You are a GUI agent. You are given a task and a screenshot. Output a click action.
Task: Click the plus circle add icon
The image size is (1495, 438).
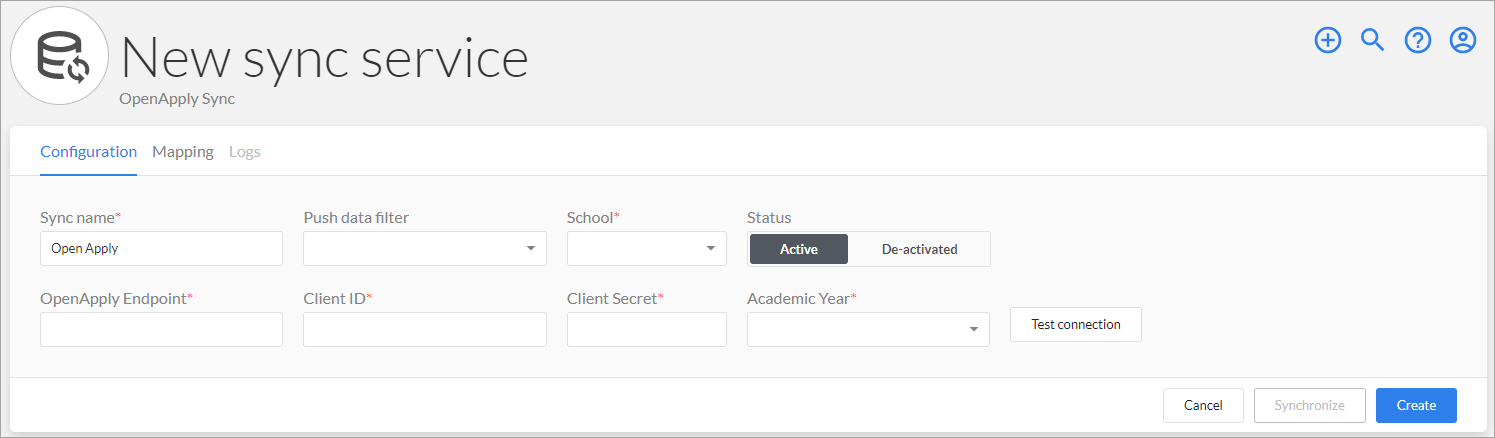1327,40
